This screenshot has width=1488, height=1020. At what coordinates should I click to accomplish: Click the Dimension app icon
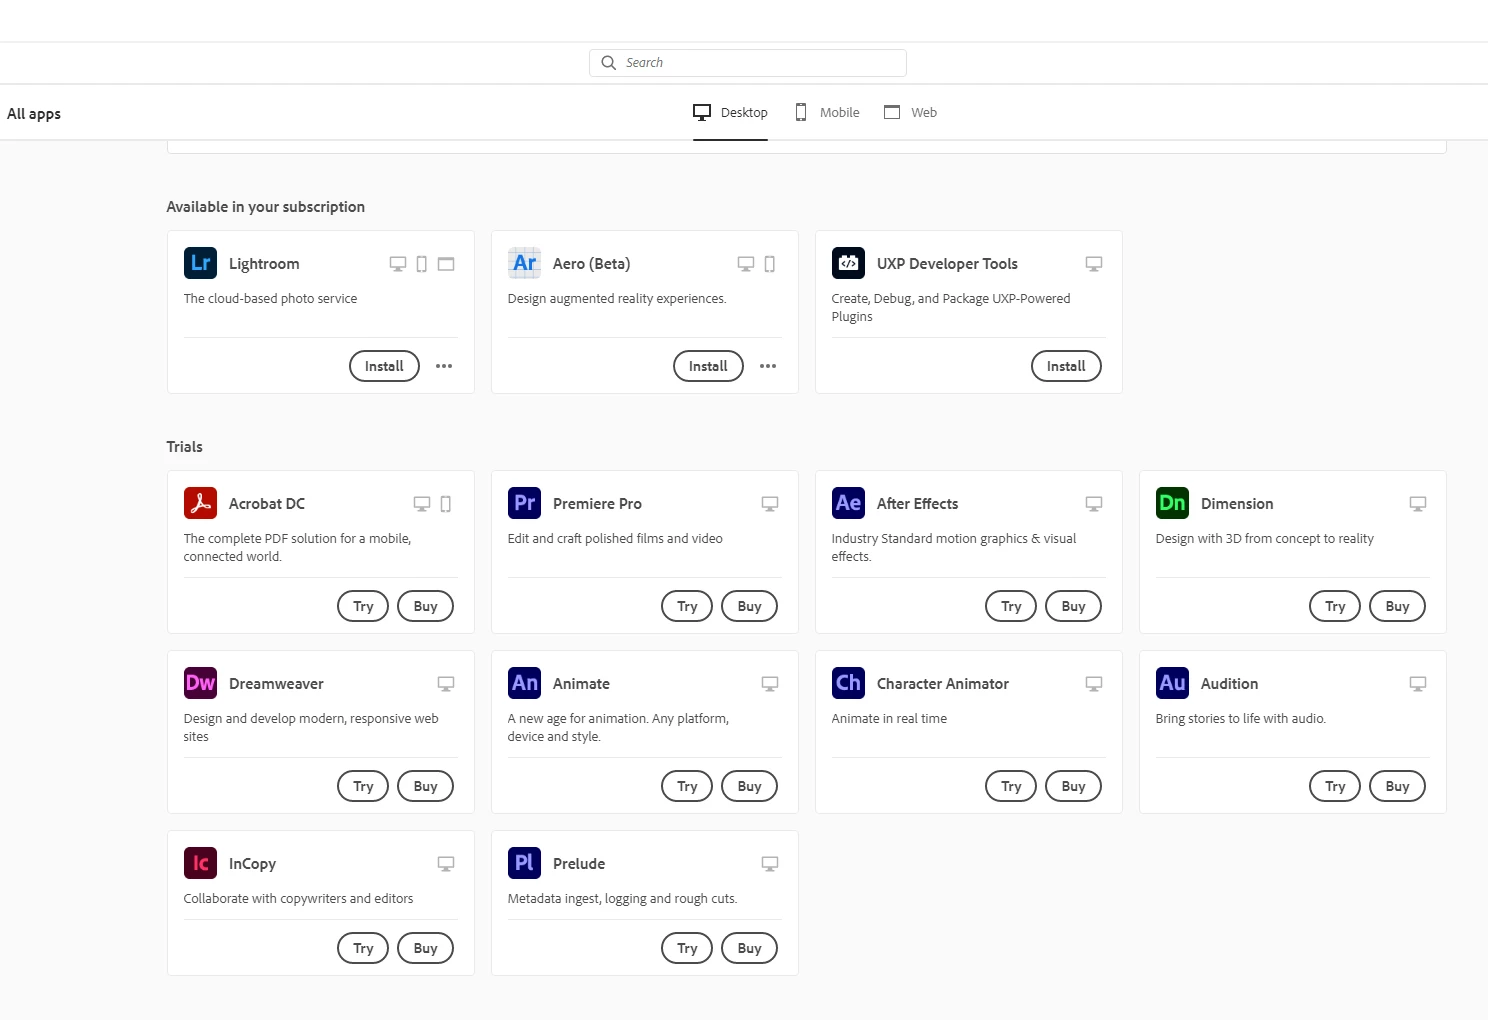pyautogui.click(x=1172, y=503)
